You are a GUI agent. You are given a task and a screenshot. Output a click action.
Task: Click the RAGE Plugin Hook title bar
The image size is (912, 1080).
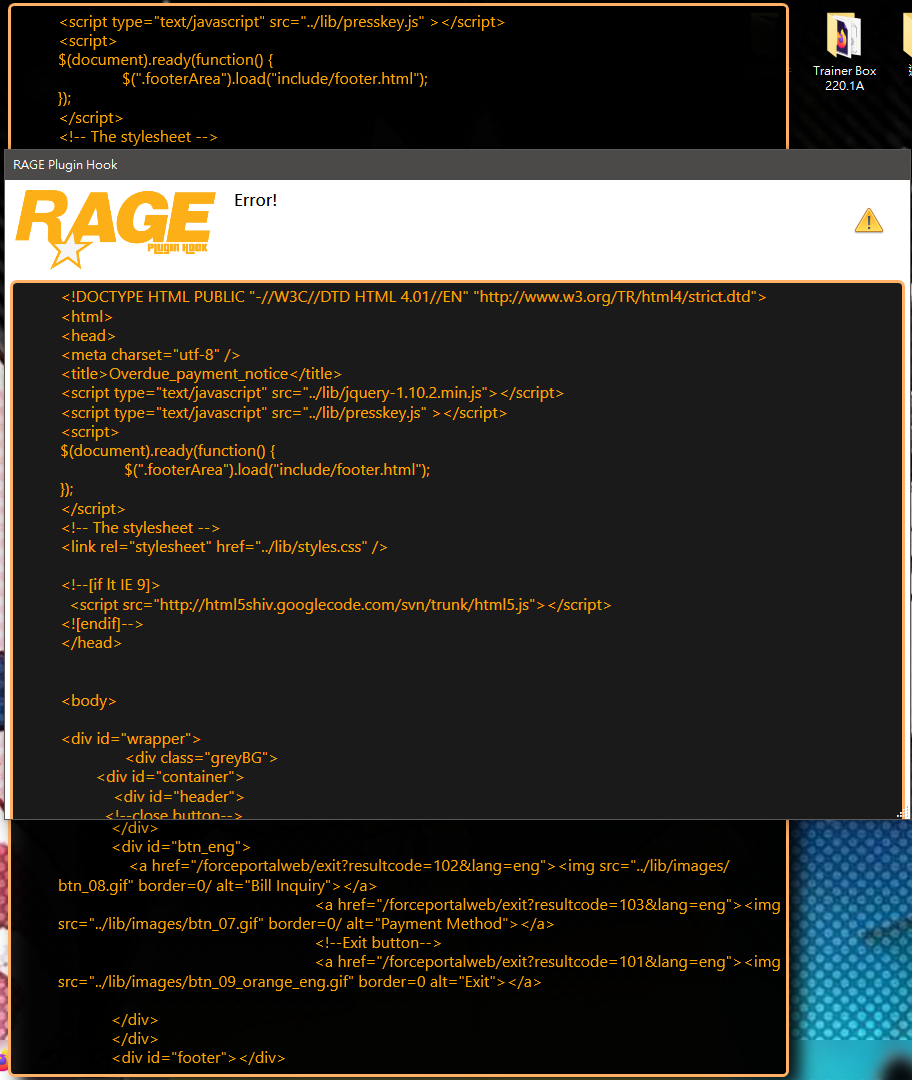coord(457,165)
